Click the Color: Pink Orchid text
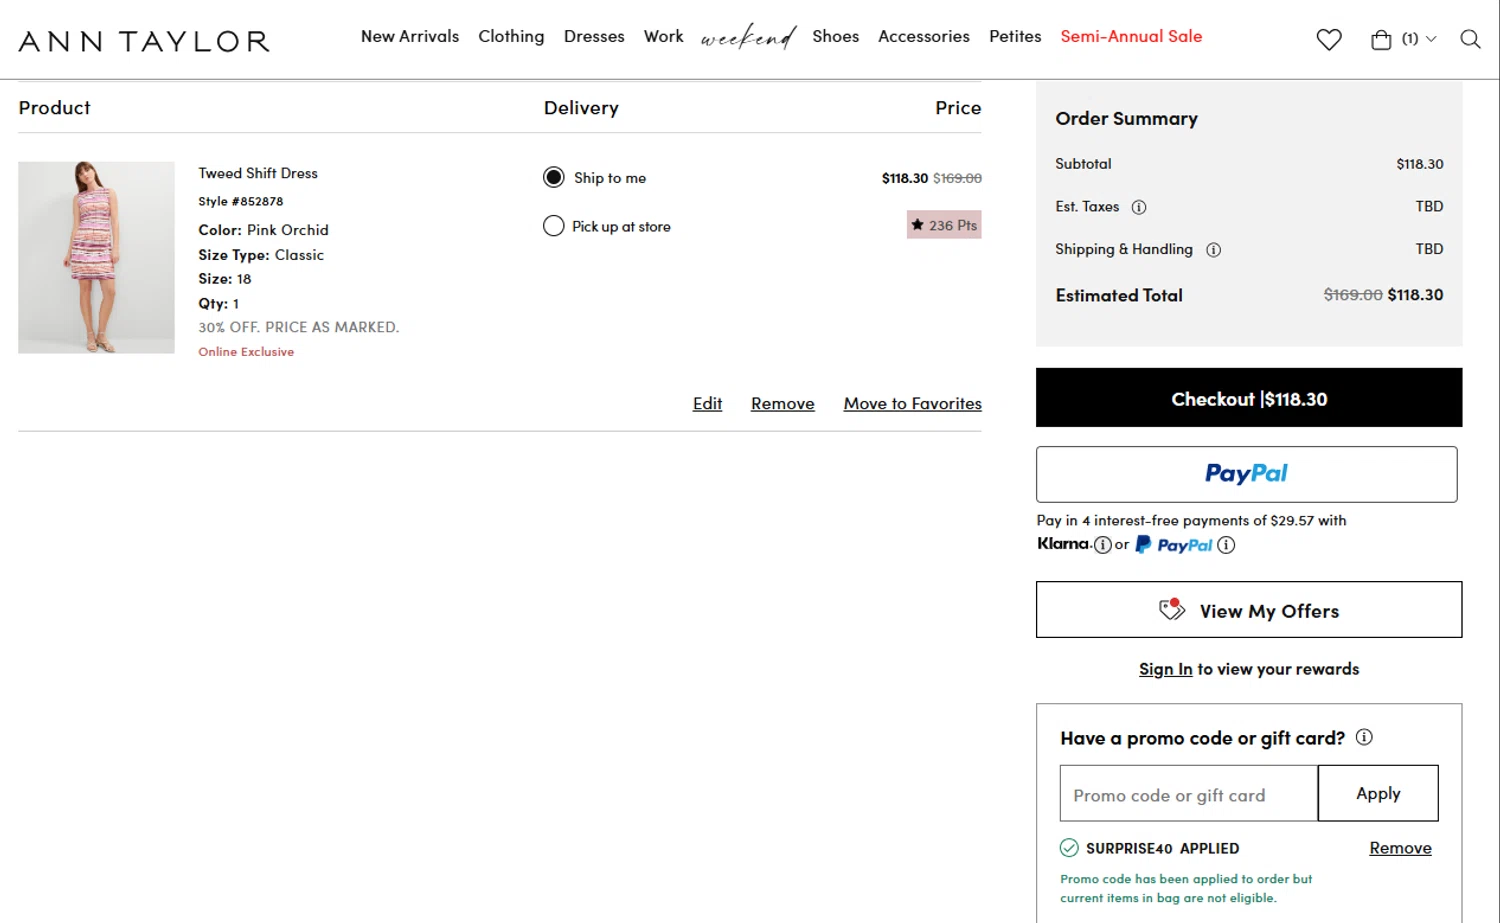Image resolution: width=1500 pixels, height=923 pixels. pos(263,230)
